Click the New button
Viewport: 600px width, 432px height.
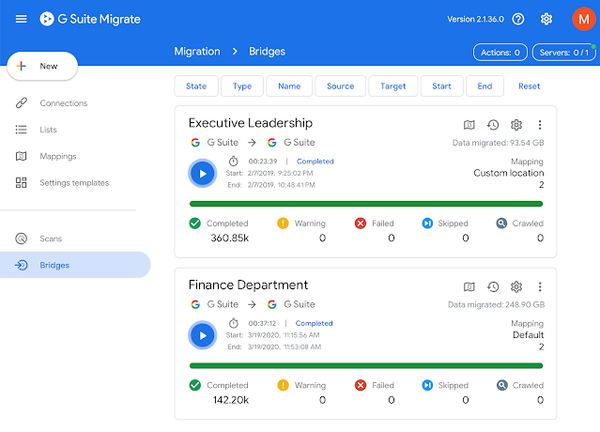coord(42,66)
